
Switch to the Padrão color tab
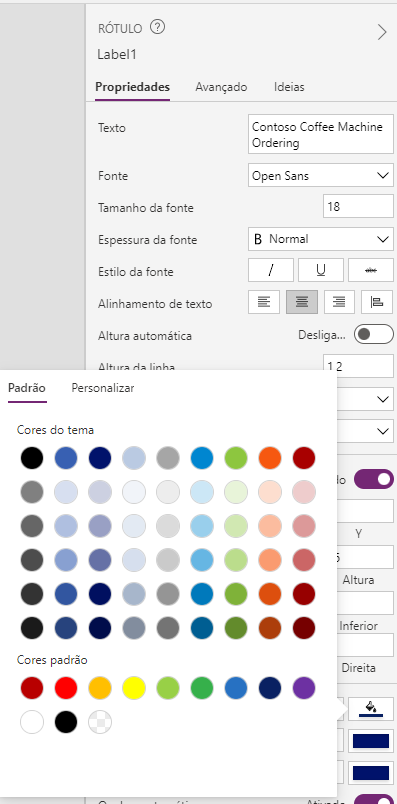coord(27,388)
